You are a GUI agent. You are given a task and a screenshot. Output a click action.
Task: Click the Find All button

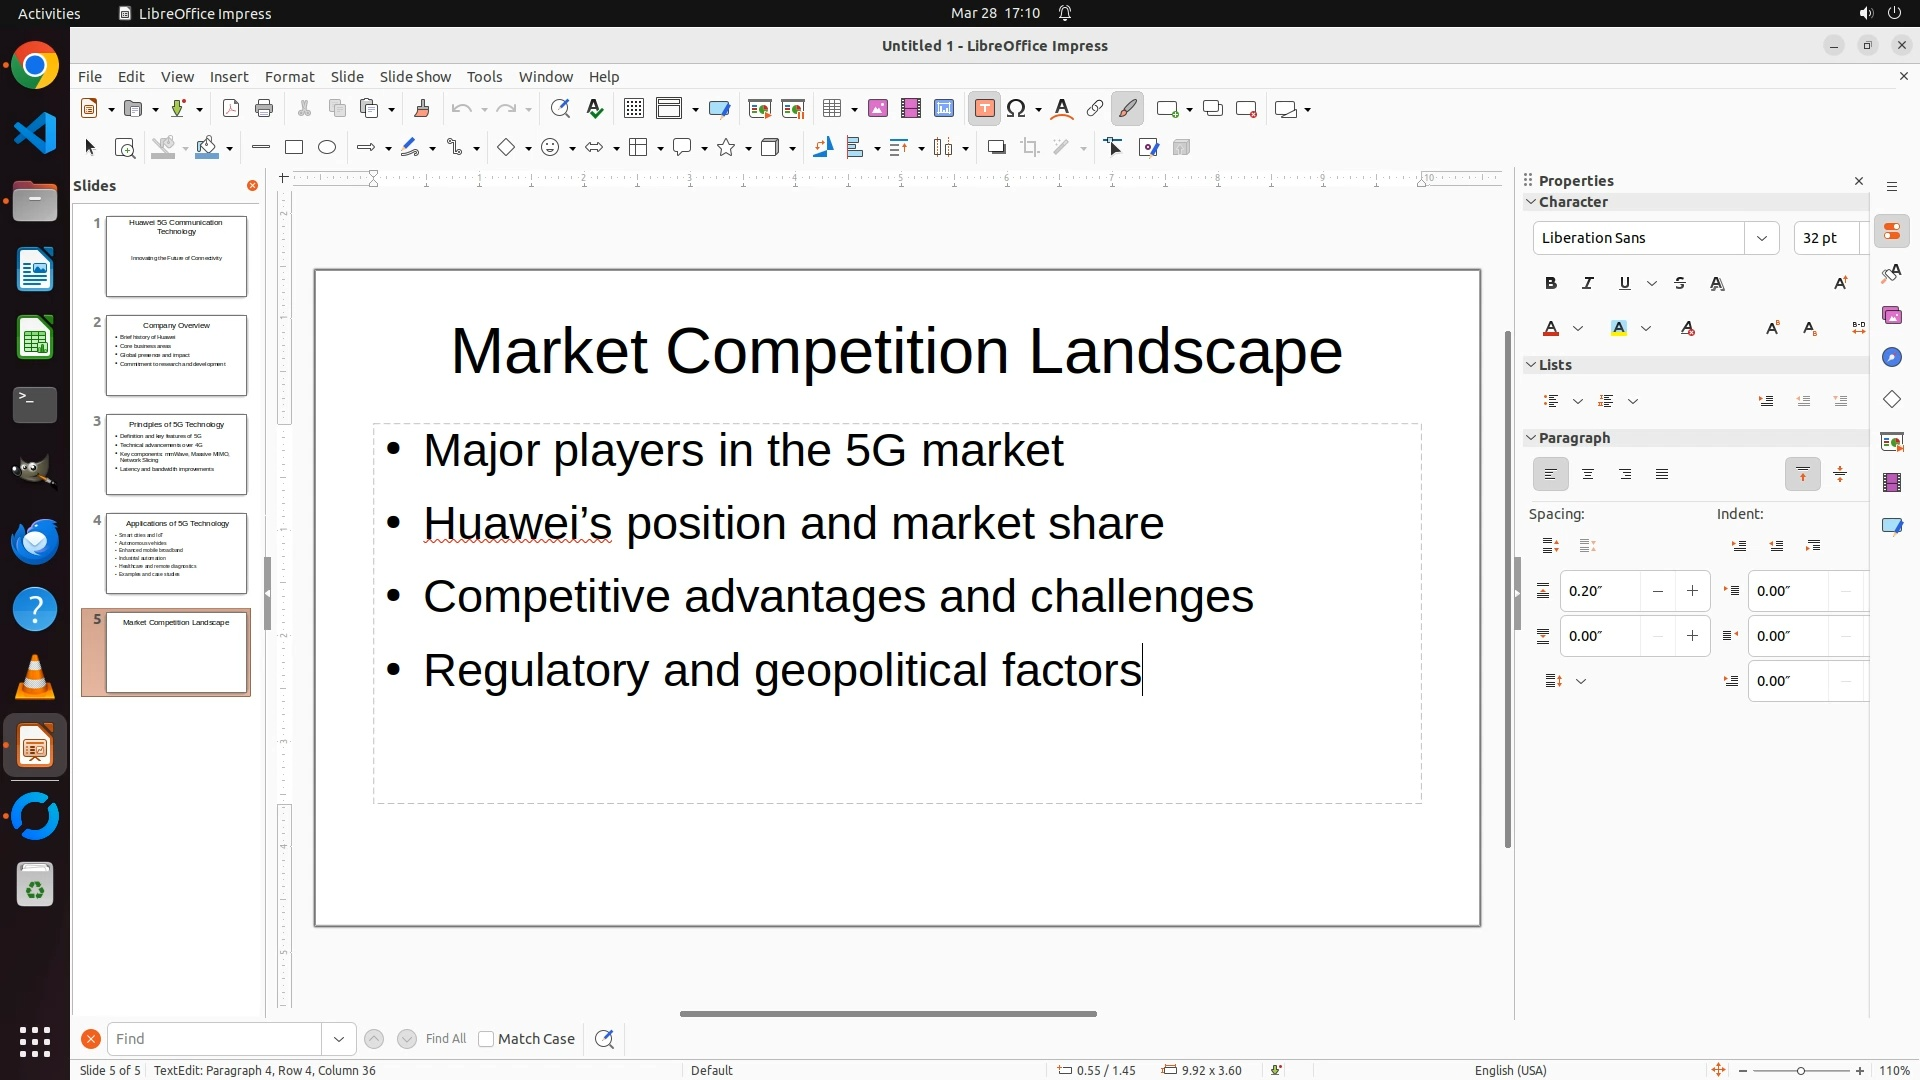(x=446, y=1039)
